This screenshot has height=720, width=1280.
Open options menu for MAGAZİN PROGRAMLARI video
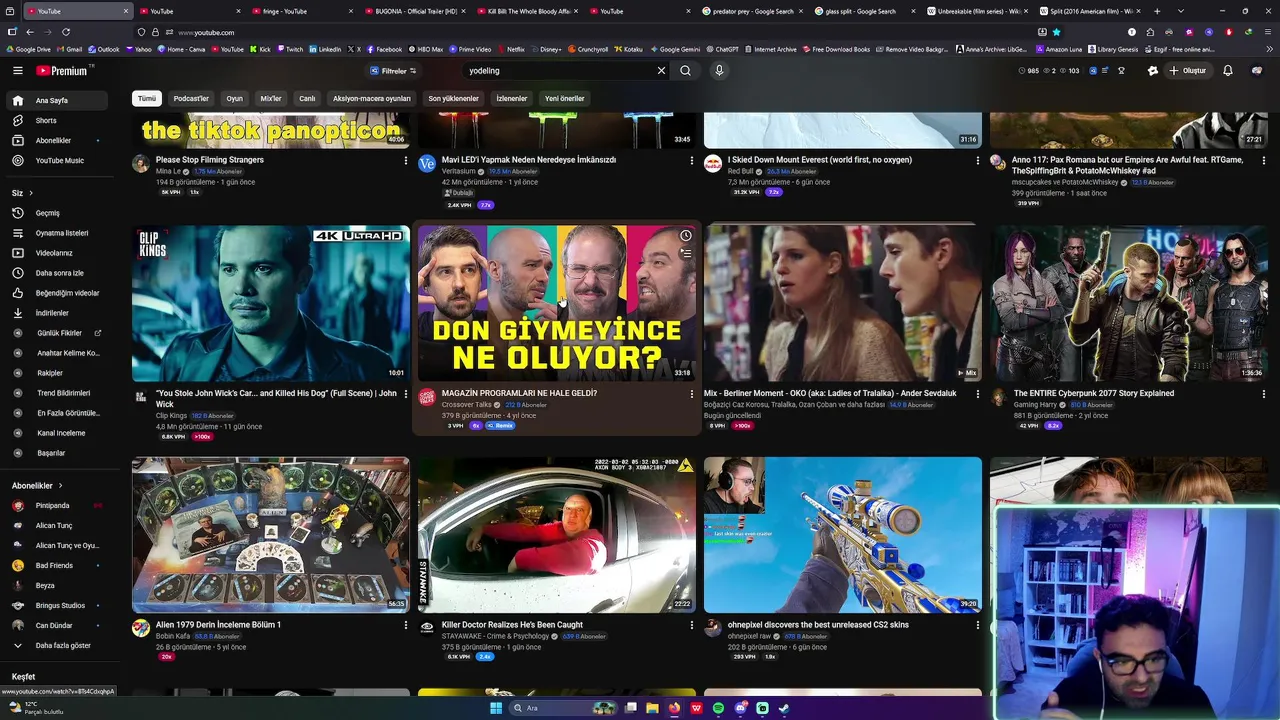[691, 394]
